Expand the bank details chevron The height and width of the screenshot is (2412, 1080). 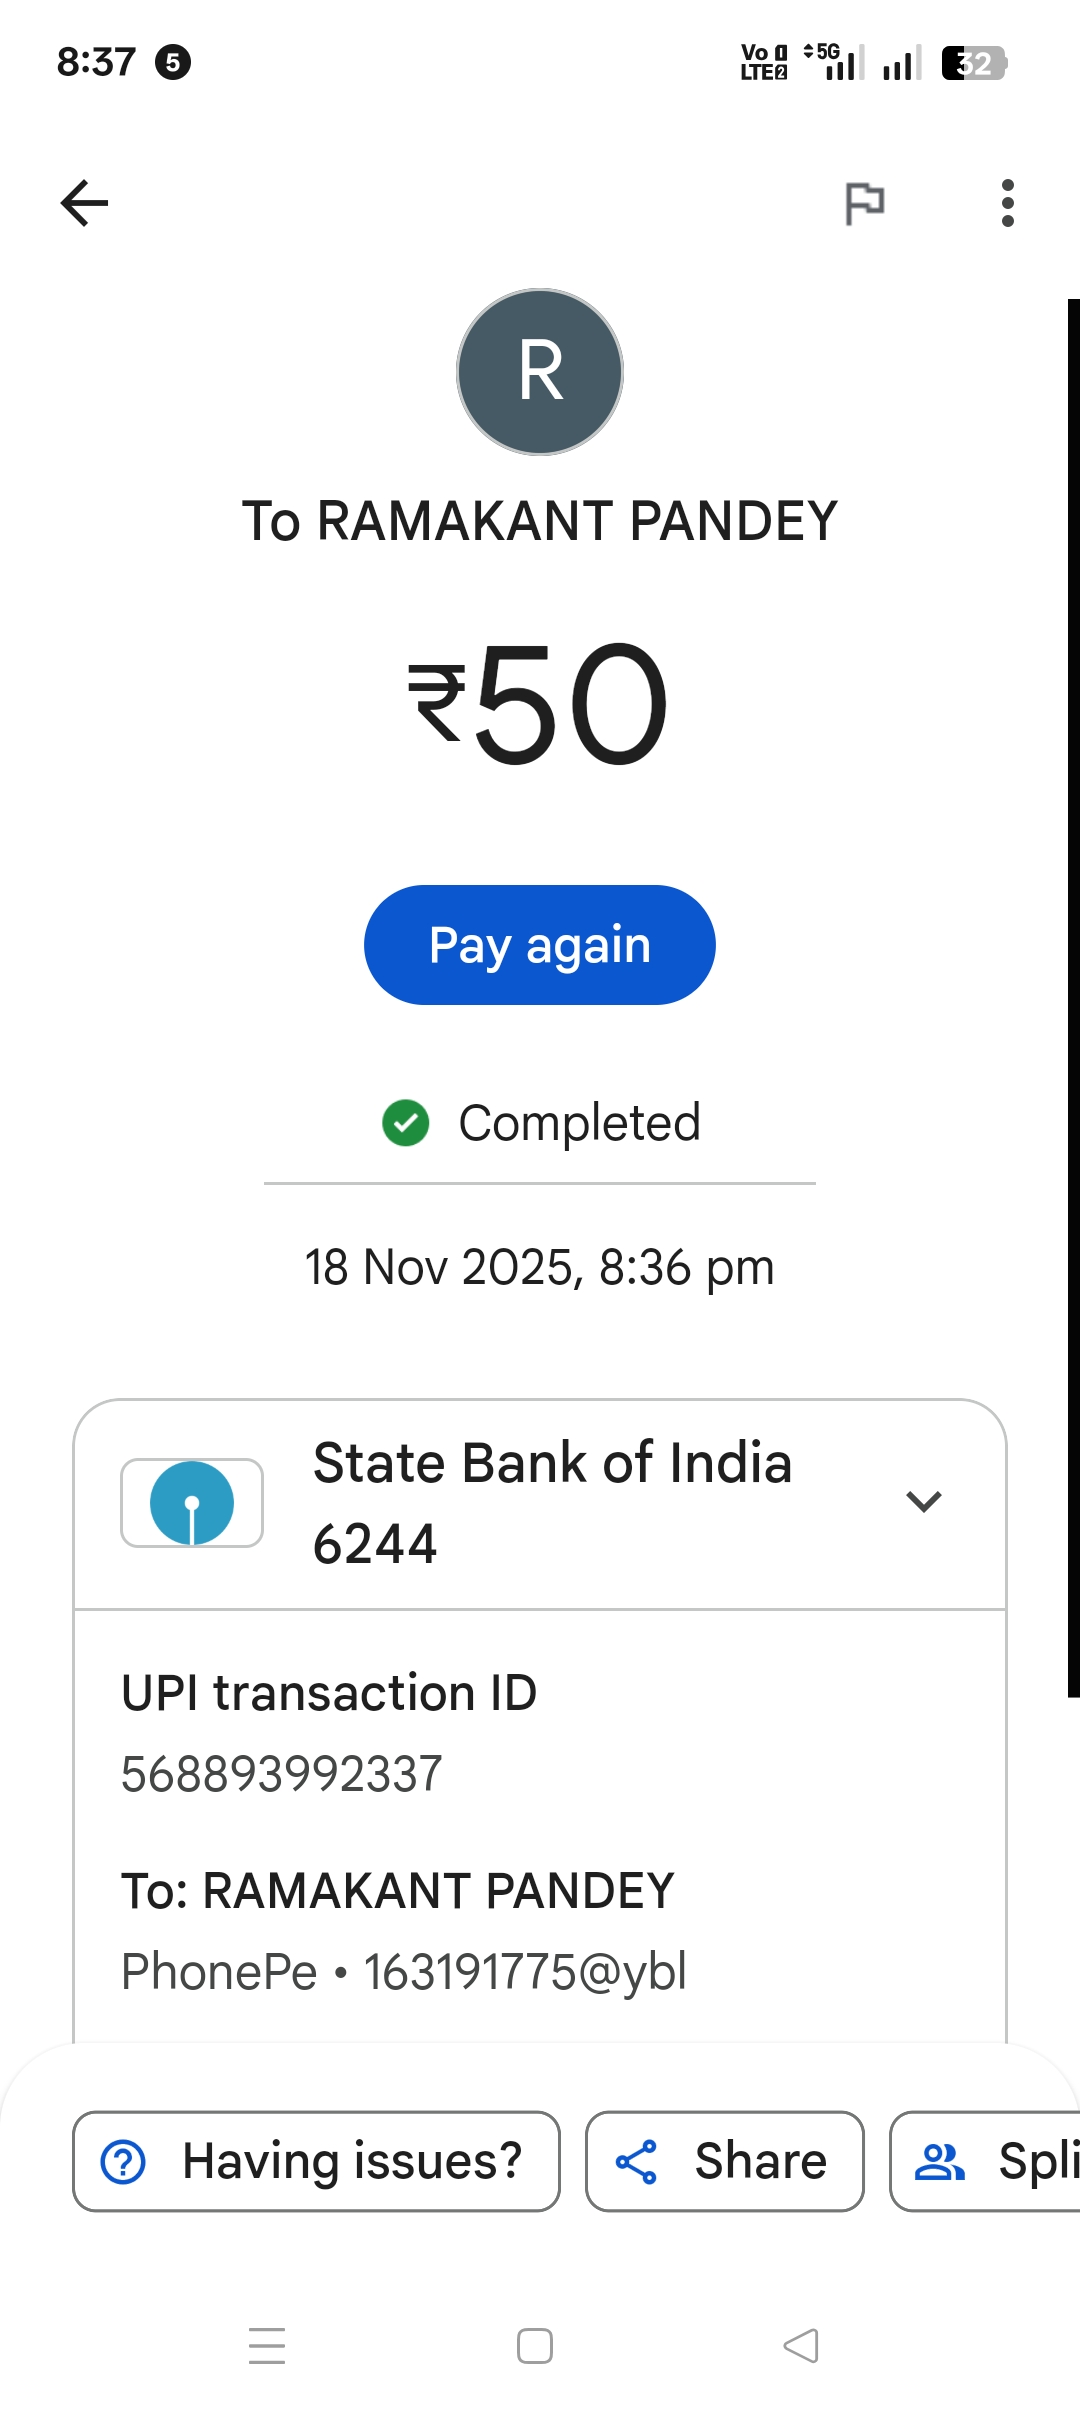pos(923,1501)
